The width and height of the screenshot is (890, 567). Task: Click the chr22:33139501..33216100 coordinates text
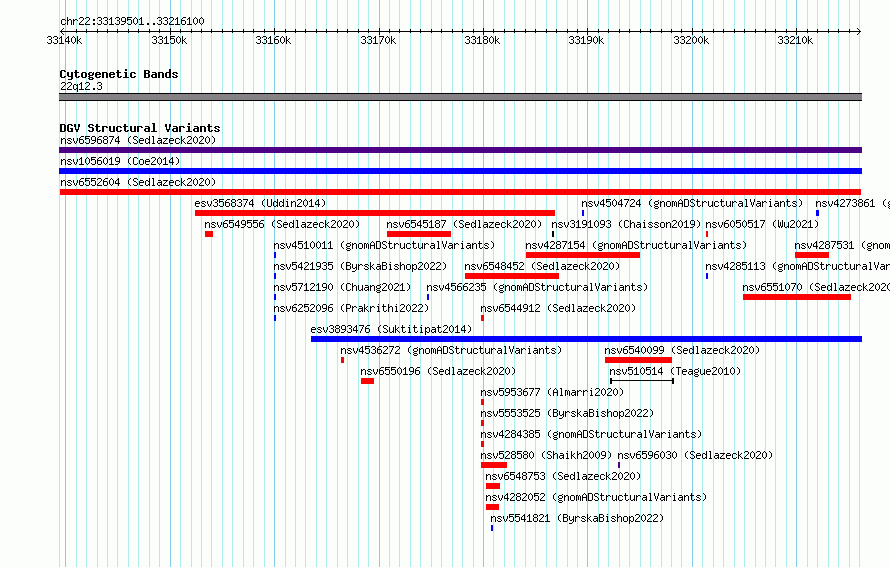pos(132,21)
